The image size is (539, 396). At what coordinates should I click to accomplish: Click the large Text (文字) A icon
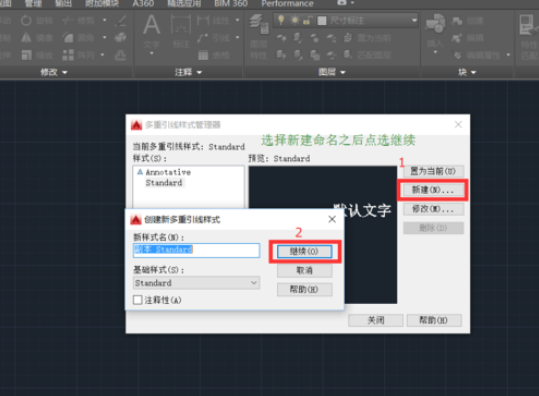pos(151,25)
